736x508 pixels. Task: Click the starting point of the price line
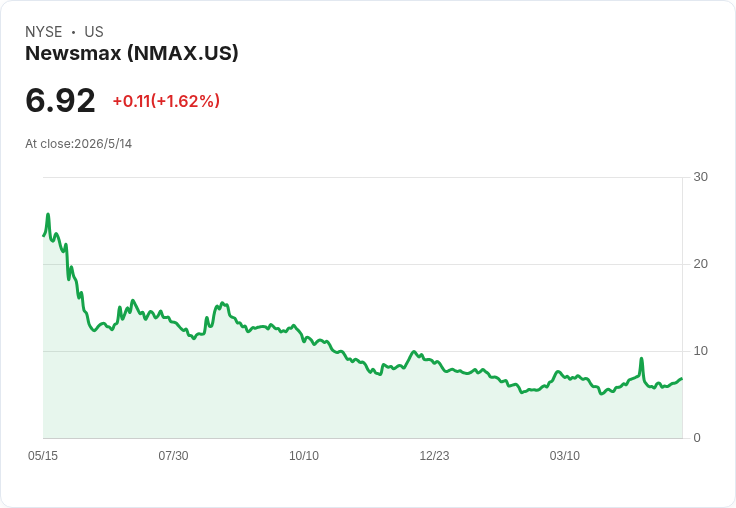point(44,236)
